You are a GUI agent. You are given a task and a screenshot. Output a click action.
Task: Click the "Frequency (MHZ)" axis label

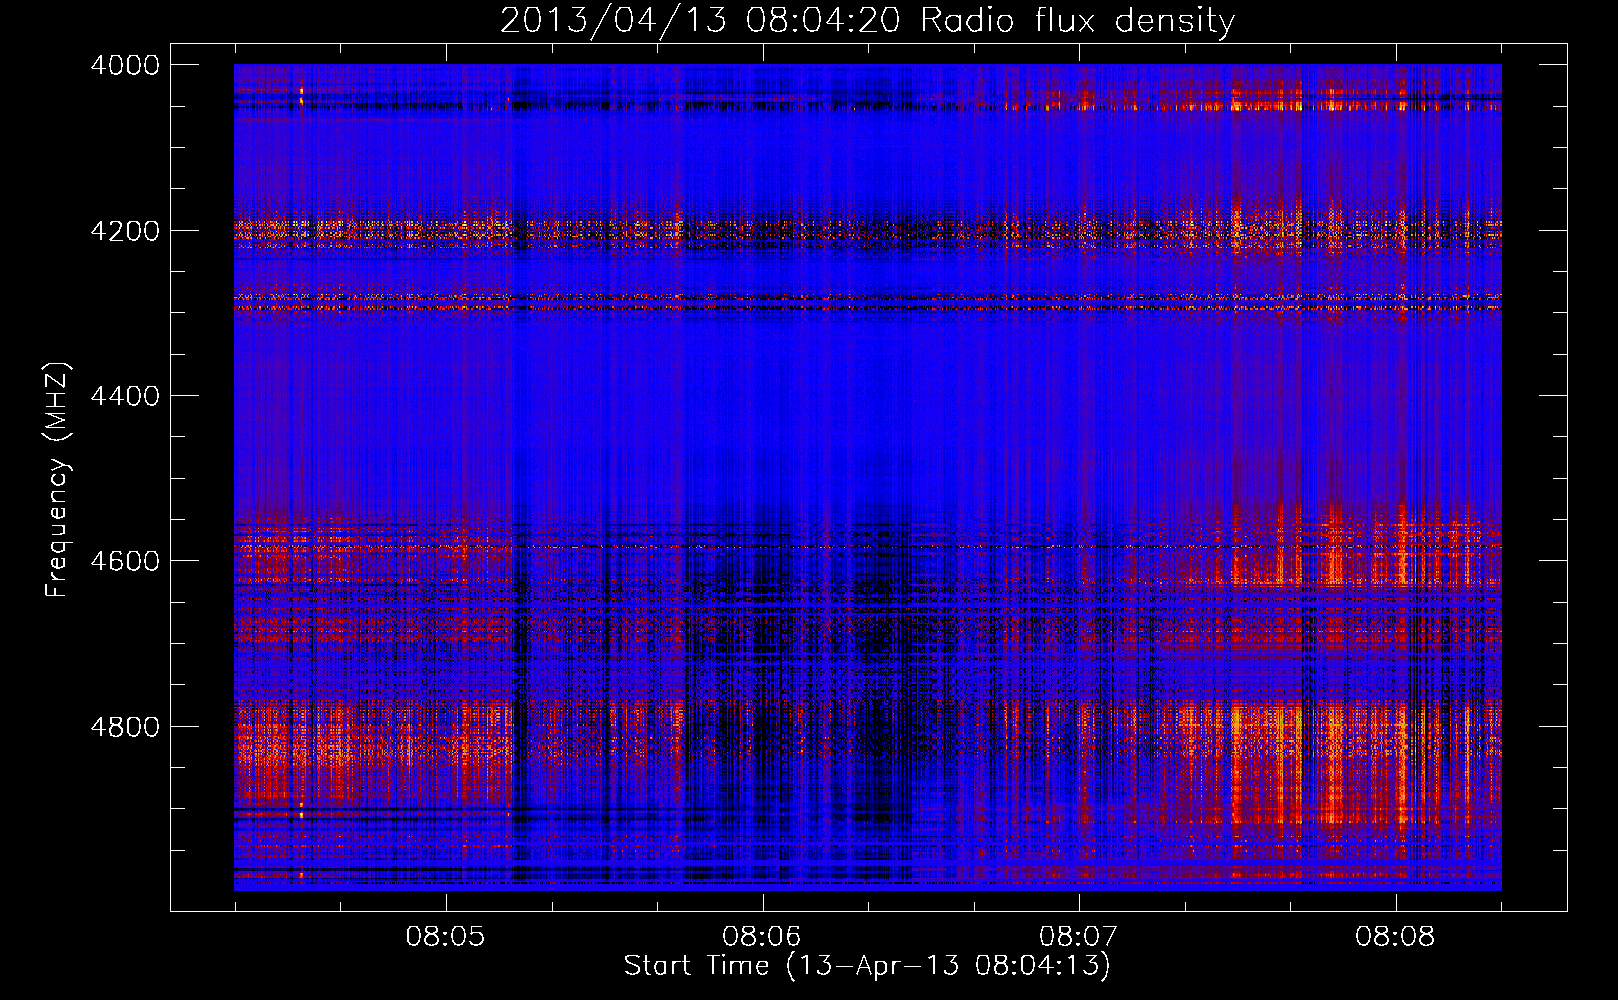57,480
